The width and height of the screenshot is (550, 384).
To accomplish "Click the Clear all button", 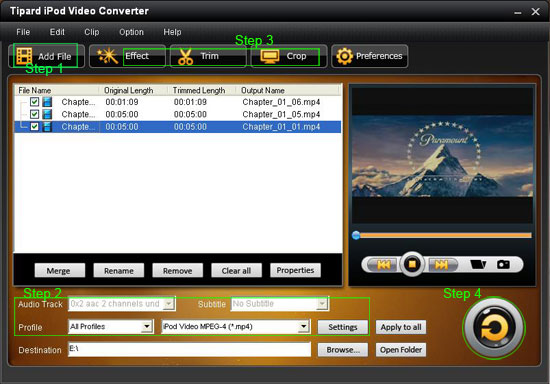I will pos(236,271).
